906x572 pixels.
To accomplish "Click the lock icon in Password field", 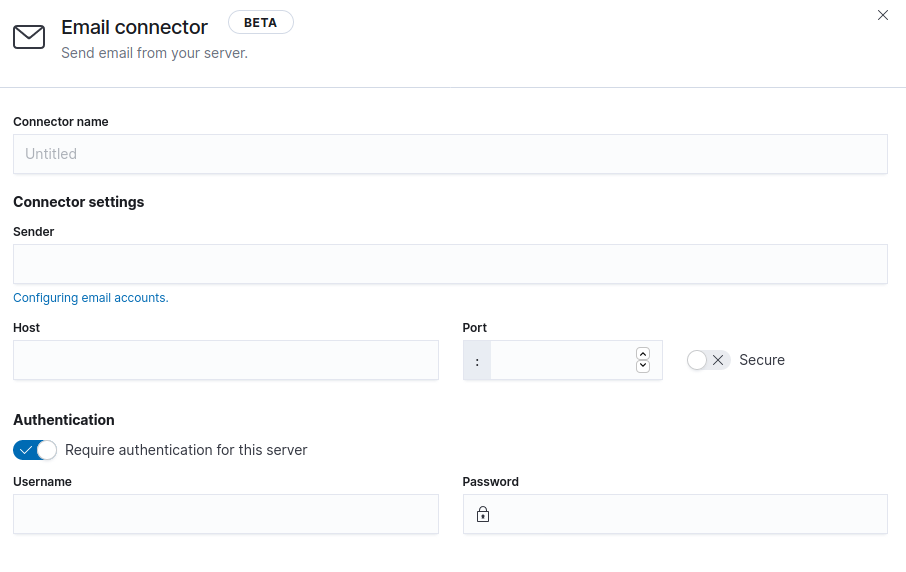I will (x=483, y=514).
